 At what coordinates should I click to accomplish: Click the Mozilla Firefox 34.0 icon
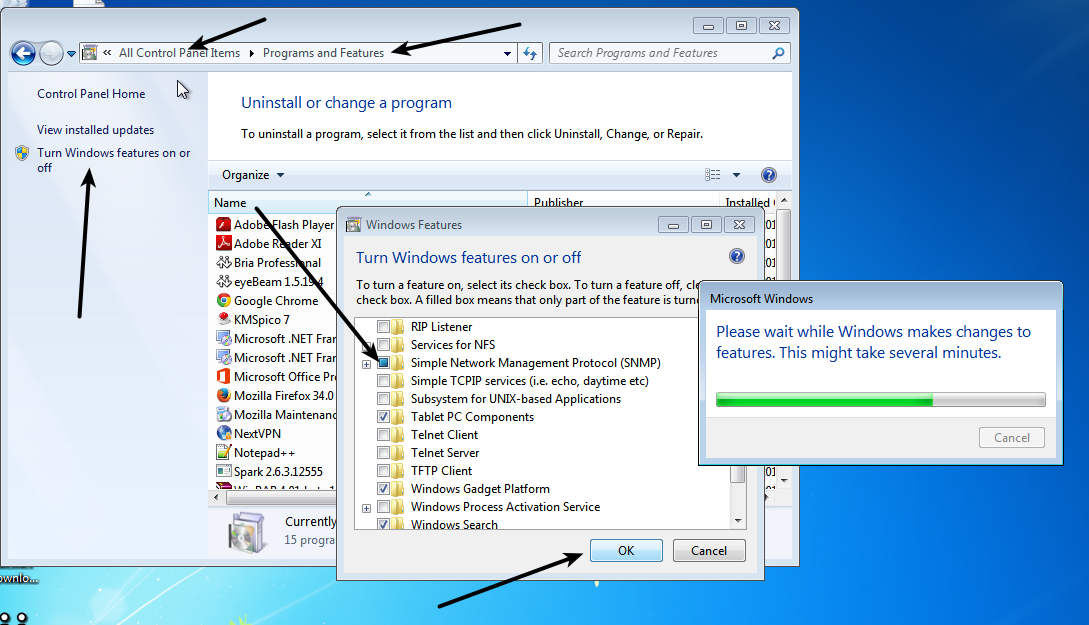(224, 395)
